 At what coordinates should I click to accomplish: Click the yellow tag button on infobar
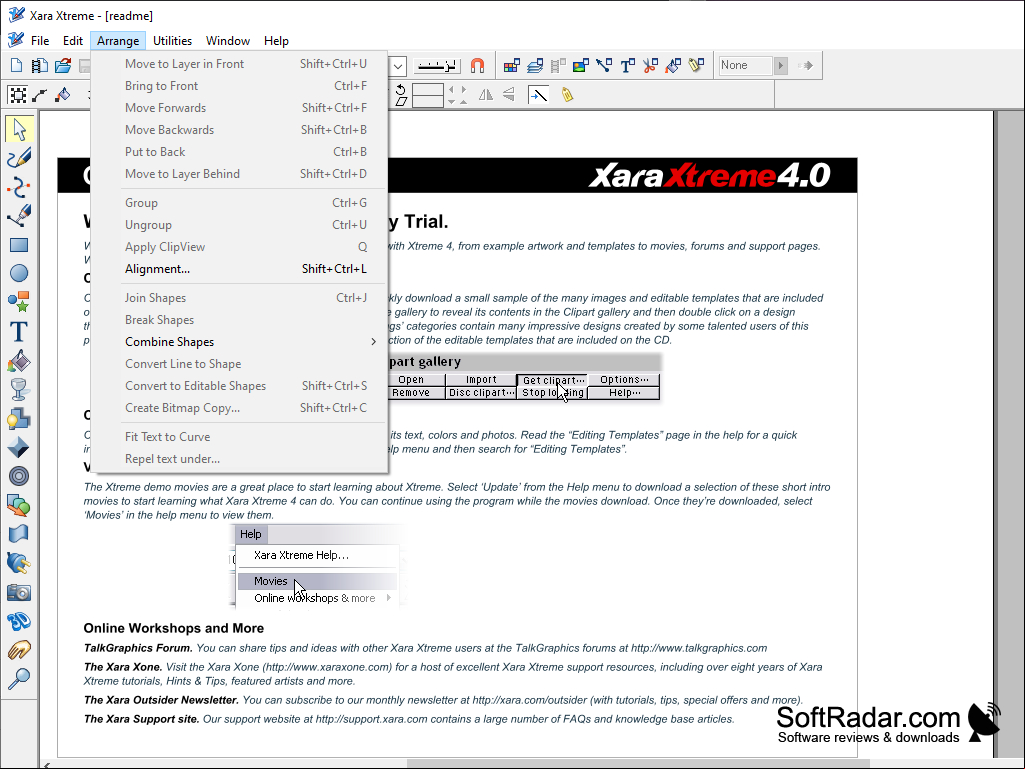[x=567, y=95]
